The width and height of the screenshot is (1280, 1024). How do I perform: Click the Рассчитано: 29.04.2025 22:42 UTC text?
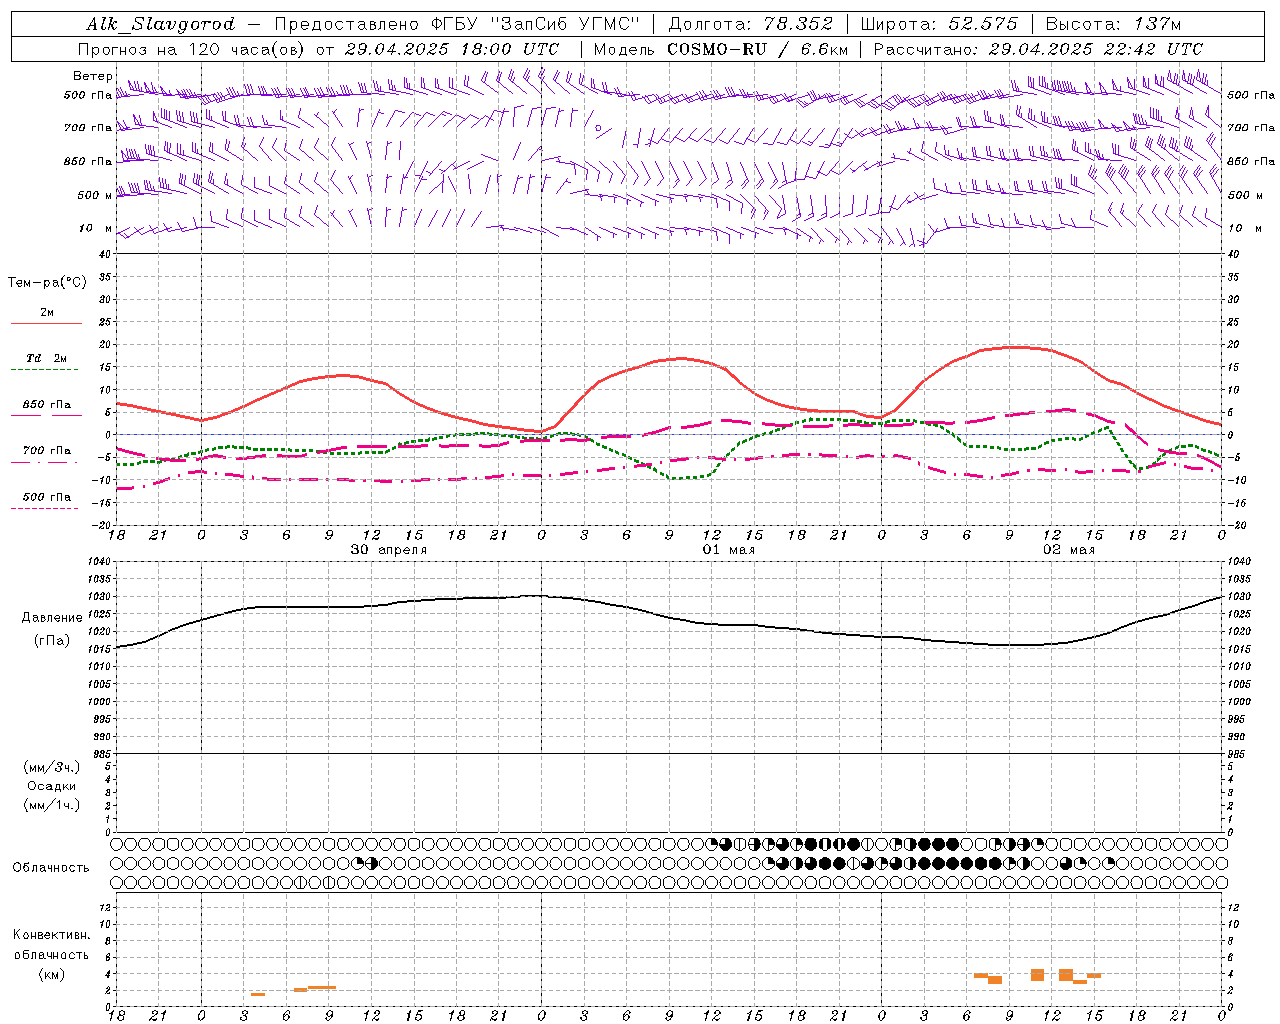(1038, 49)
